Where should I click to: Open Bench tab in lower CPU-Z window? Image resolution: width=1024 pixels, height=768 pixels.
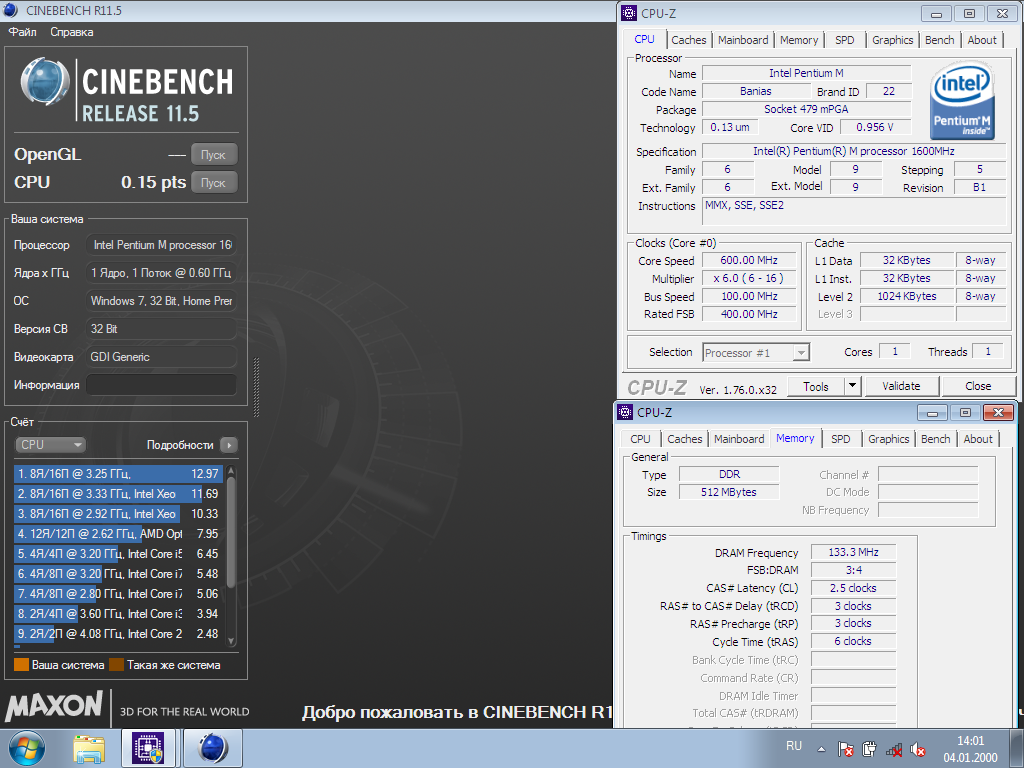tap(936, 439)
